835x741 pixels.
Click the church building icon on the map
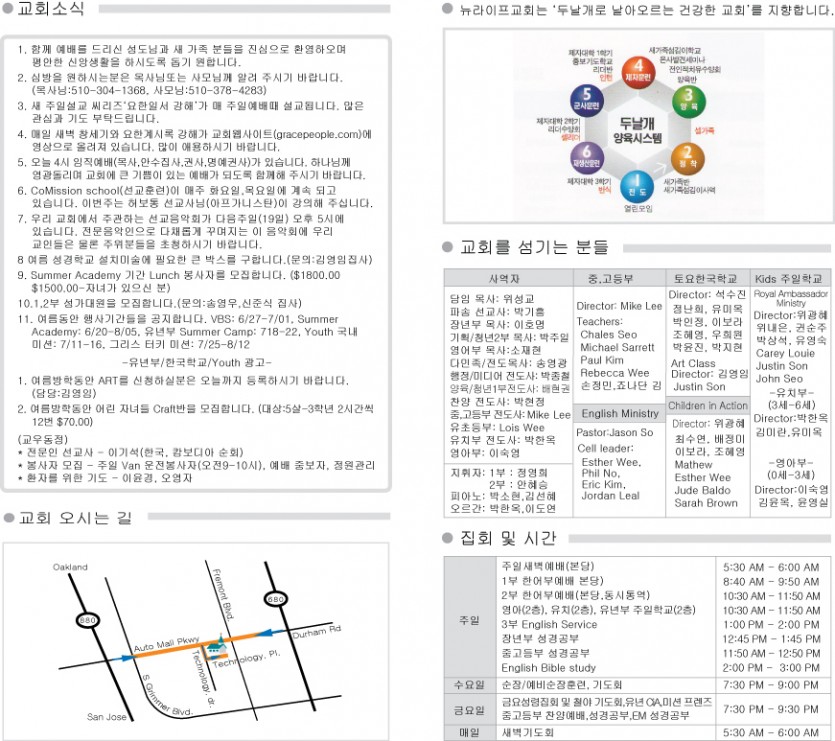coord(217,647)
